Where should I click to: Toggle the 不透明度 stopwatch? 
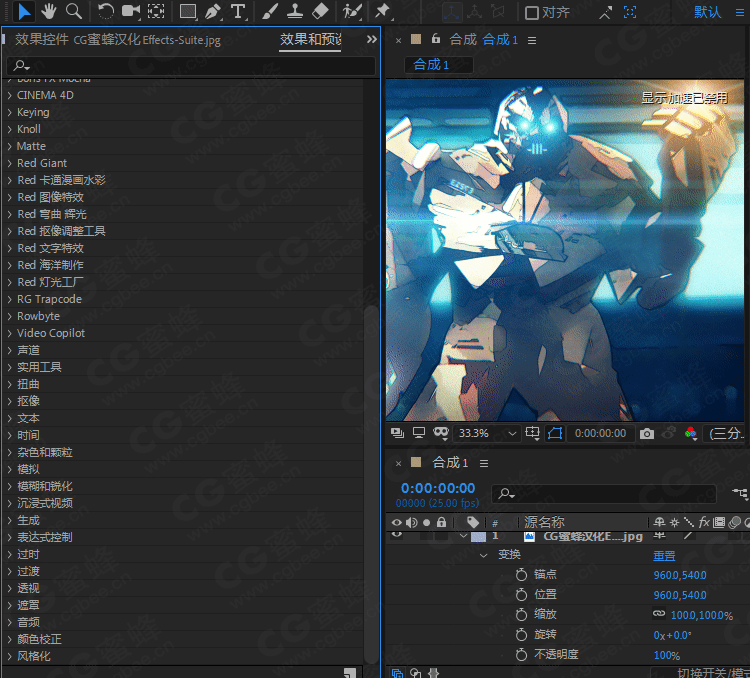coord(521,655)
